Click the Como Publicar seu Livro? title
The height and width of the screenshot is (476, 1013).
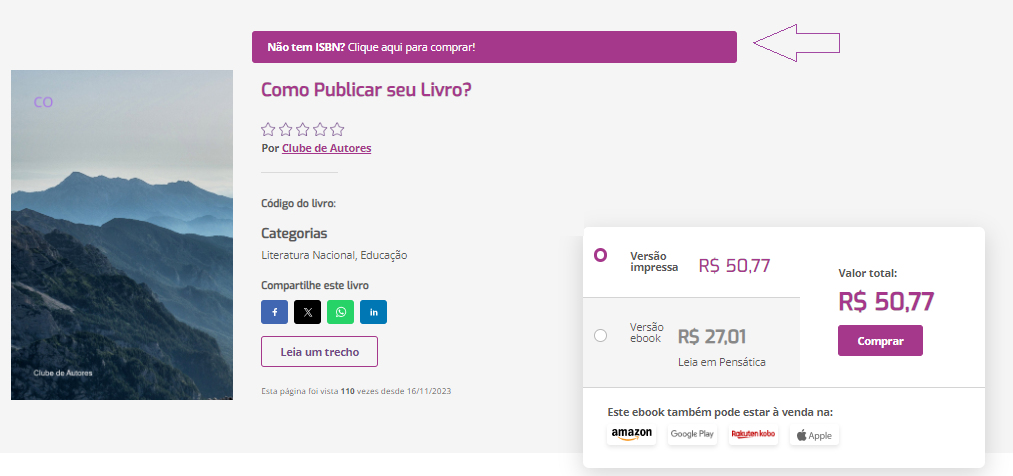[x=366, y=89]
